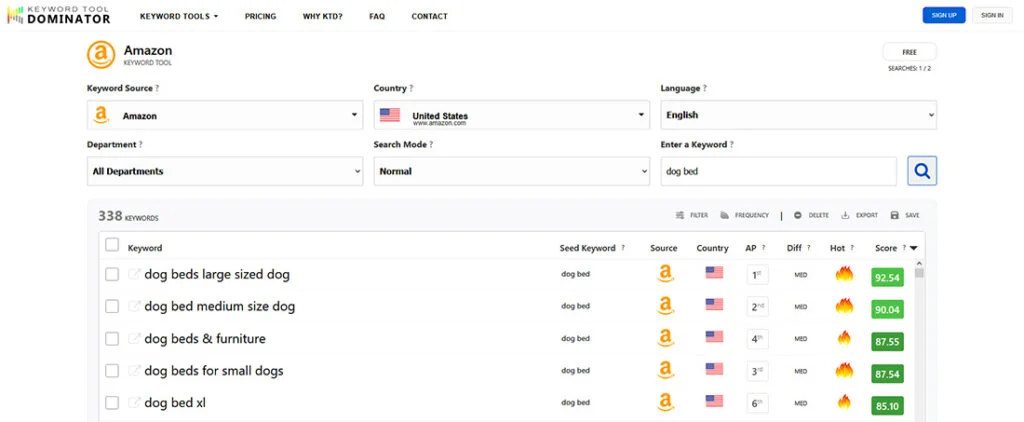Click the Diff column header

[794, 248]
